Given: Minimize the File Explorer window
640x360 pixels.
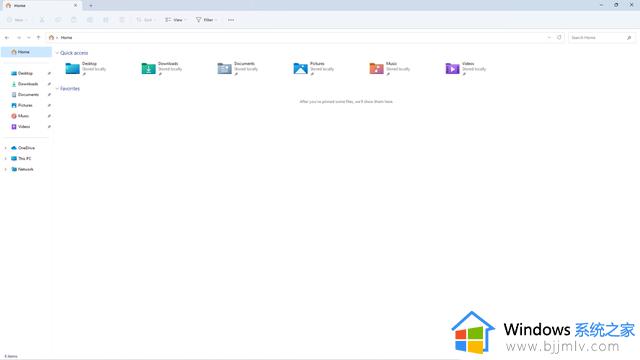Looking at the screenshot, I should [x=601, y=5].
